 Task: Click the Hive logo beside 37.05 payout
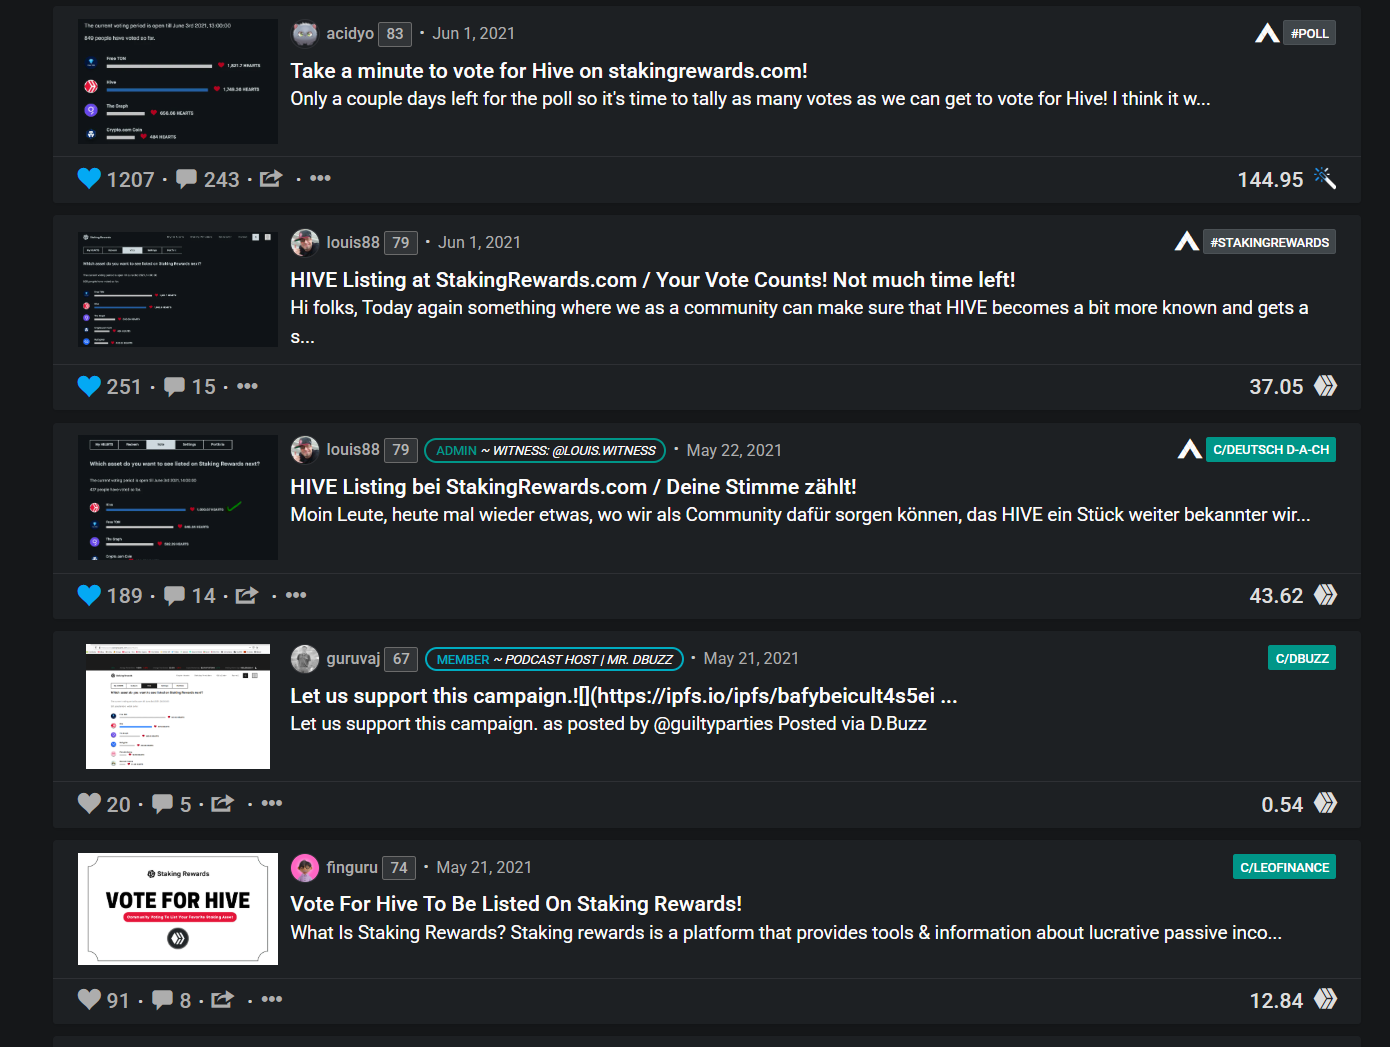click(1325, 386)
